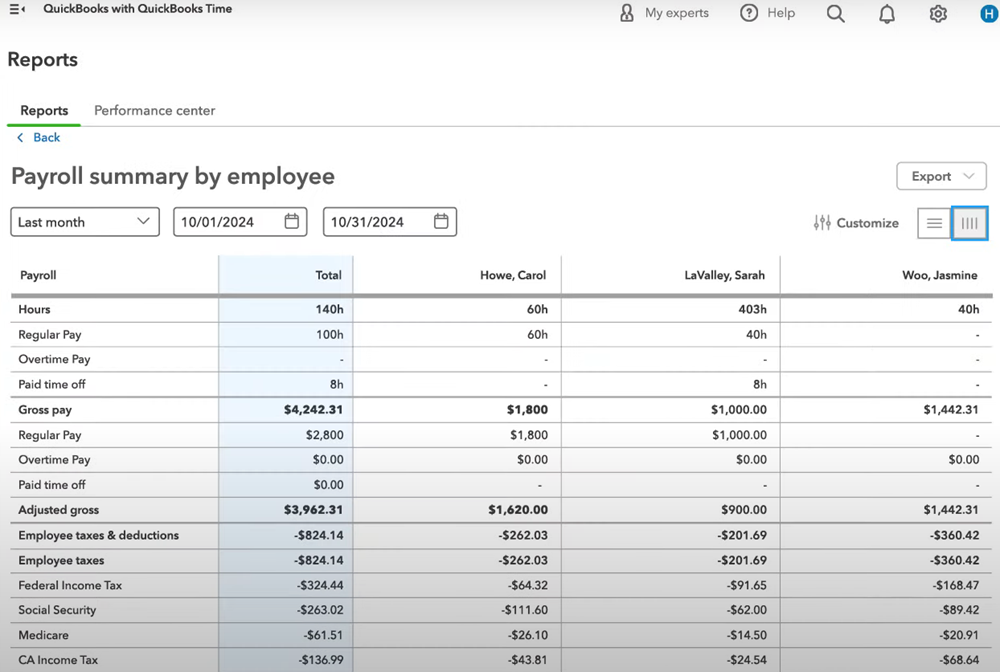Open the profile avatar menu
The image size is (1000, 672).
point(988,13)
